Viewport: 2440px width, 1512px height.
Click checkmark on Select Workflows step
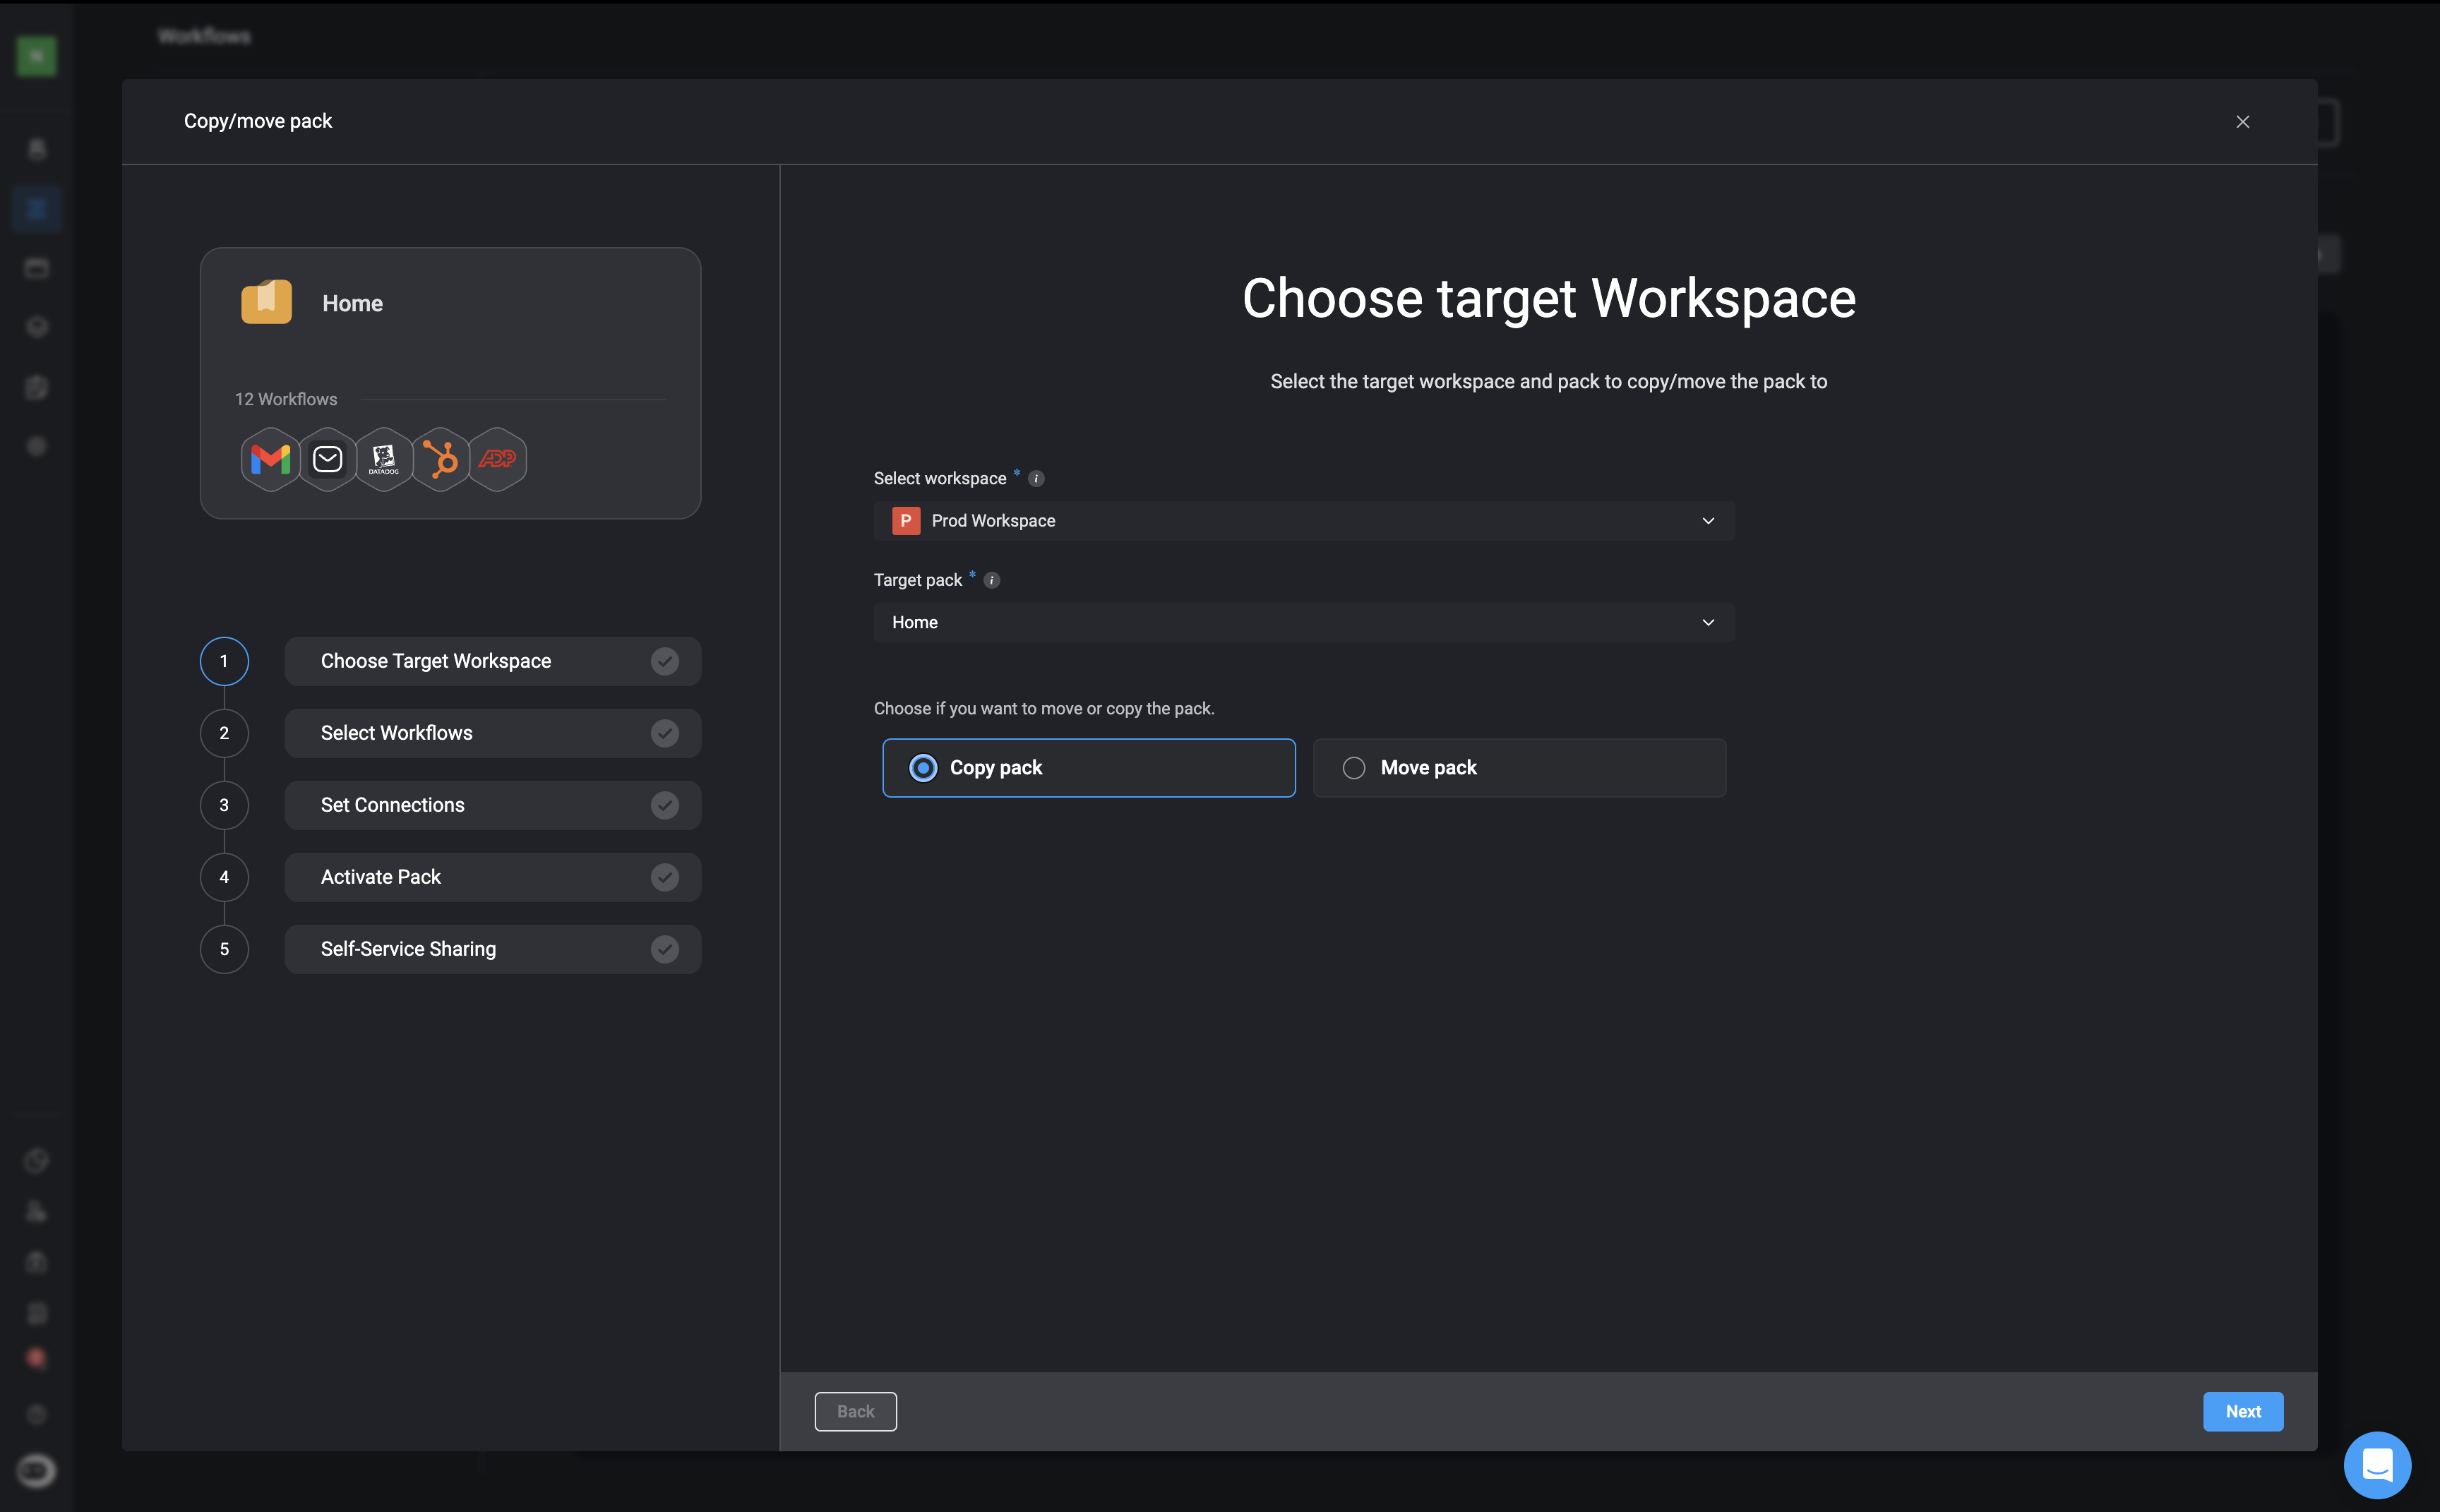[x=665, y=733]
